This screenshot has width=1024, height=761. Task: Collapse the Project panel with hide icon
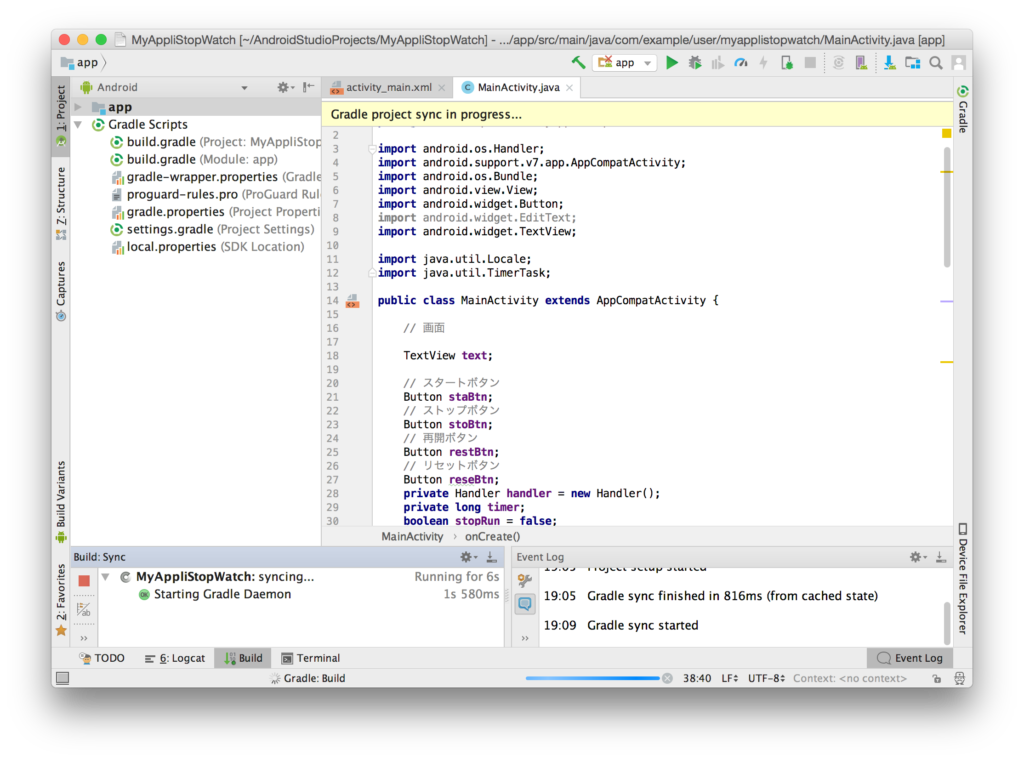coord(308,87)
